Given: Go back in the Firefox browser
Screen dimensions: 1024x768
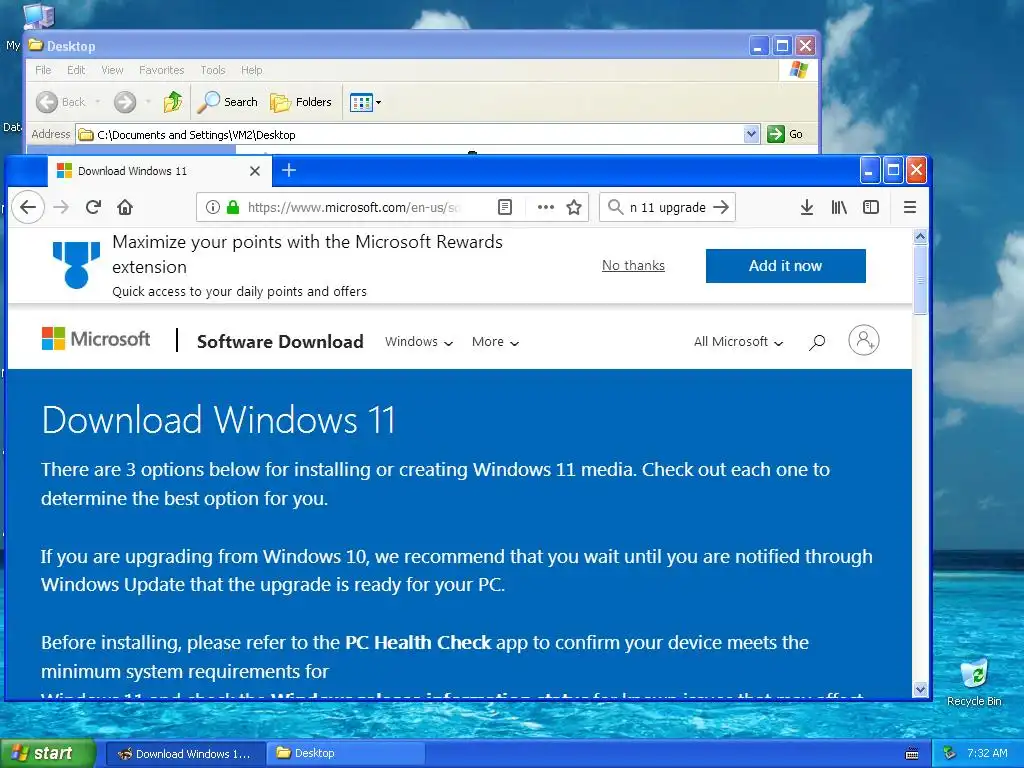Looking at the screenshot, I should 27,208.
